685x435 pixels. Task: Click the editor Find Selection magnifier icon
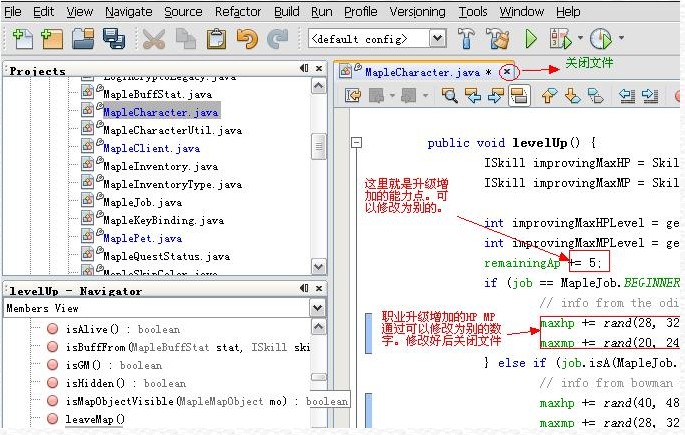pos(450,95)
